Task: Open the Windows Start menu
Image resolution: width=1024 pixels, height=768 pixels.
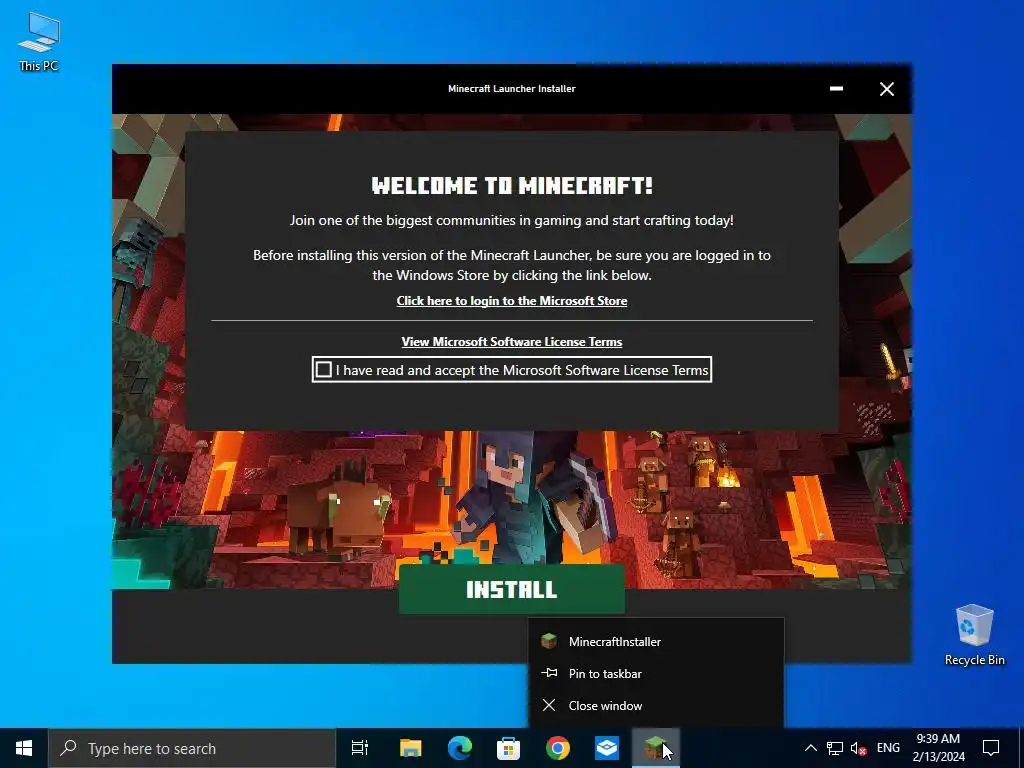Action: pos(24,748)
